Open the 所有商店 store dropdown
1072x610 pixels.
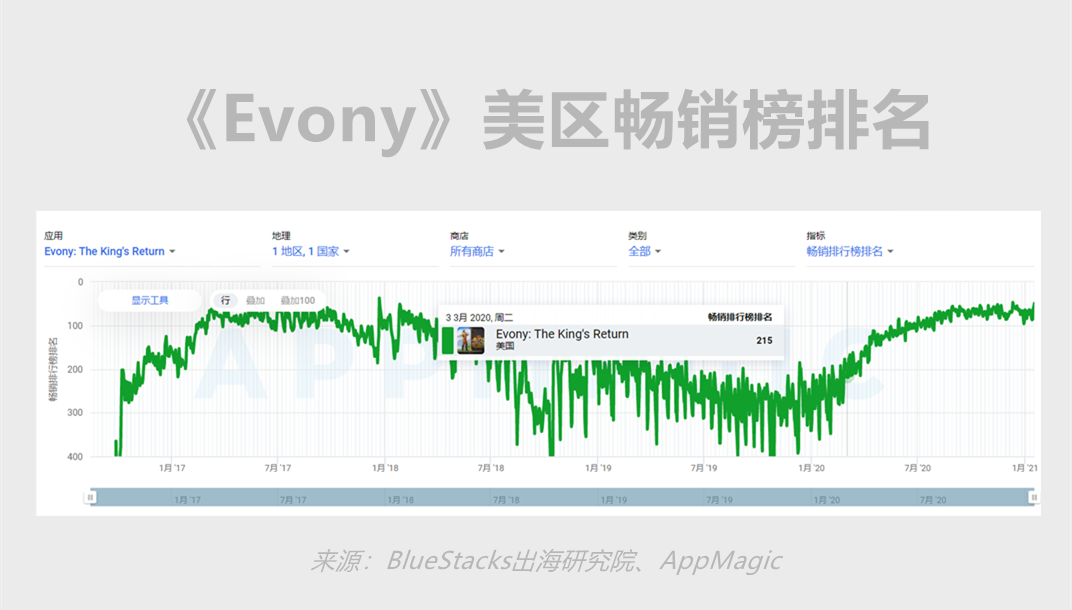pyautogui.click(x=477, y=251)
